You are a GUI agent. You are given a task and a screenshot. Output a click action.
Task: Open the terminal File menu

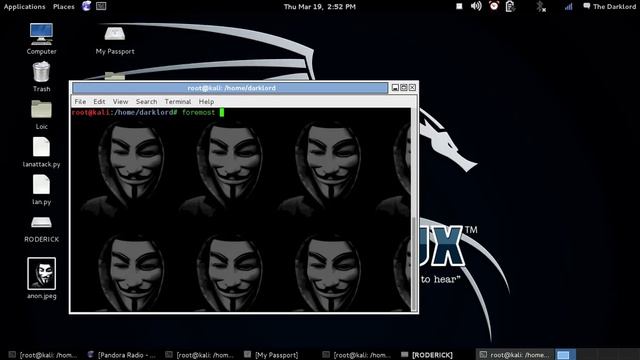pos(80,102)
